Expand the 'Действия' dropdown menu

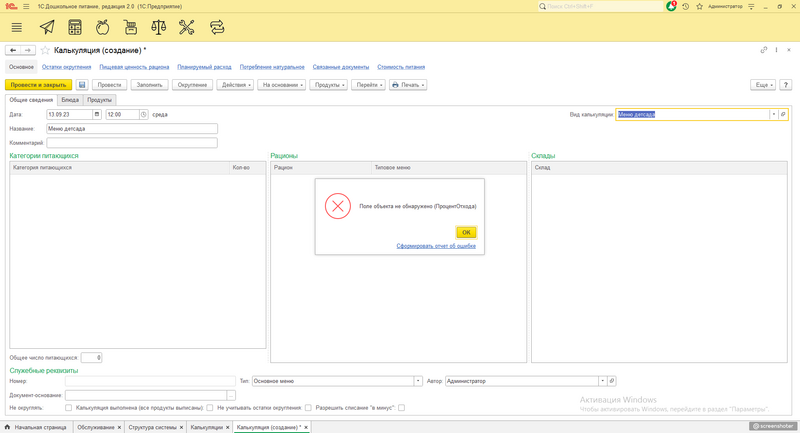pos(234,85)
